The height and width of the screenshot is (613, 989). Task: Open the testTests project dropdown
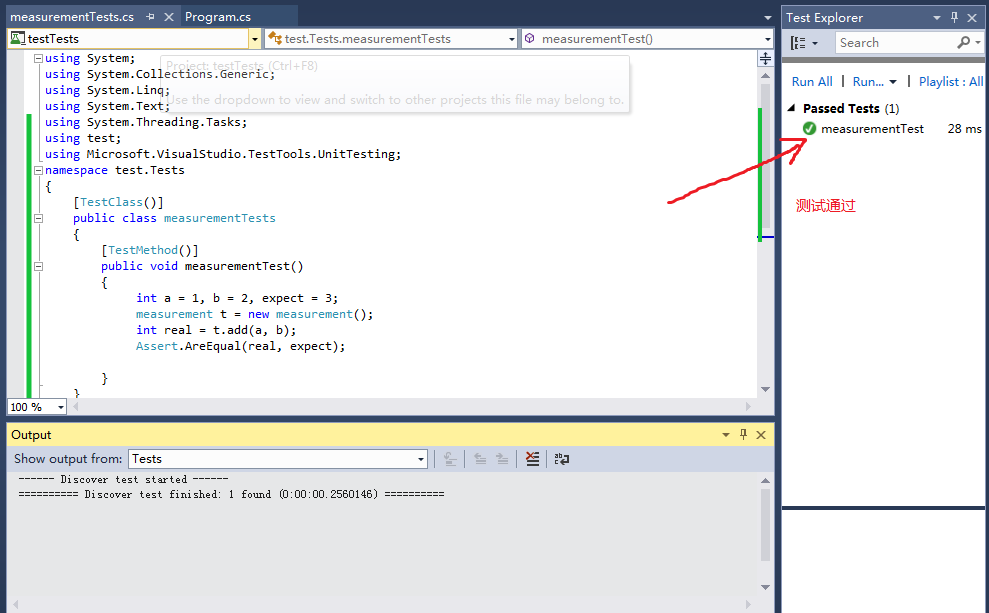click(254, 39)
